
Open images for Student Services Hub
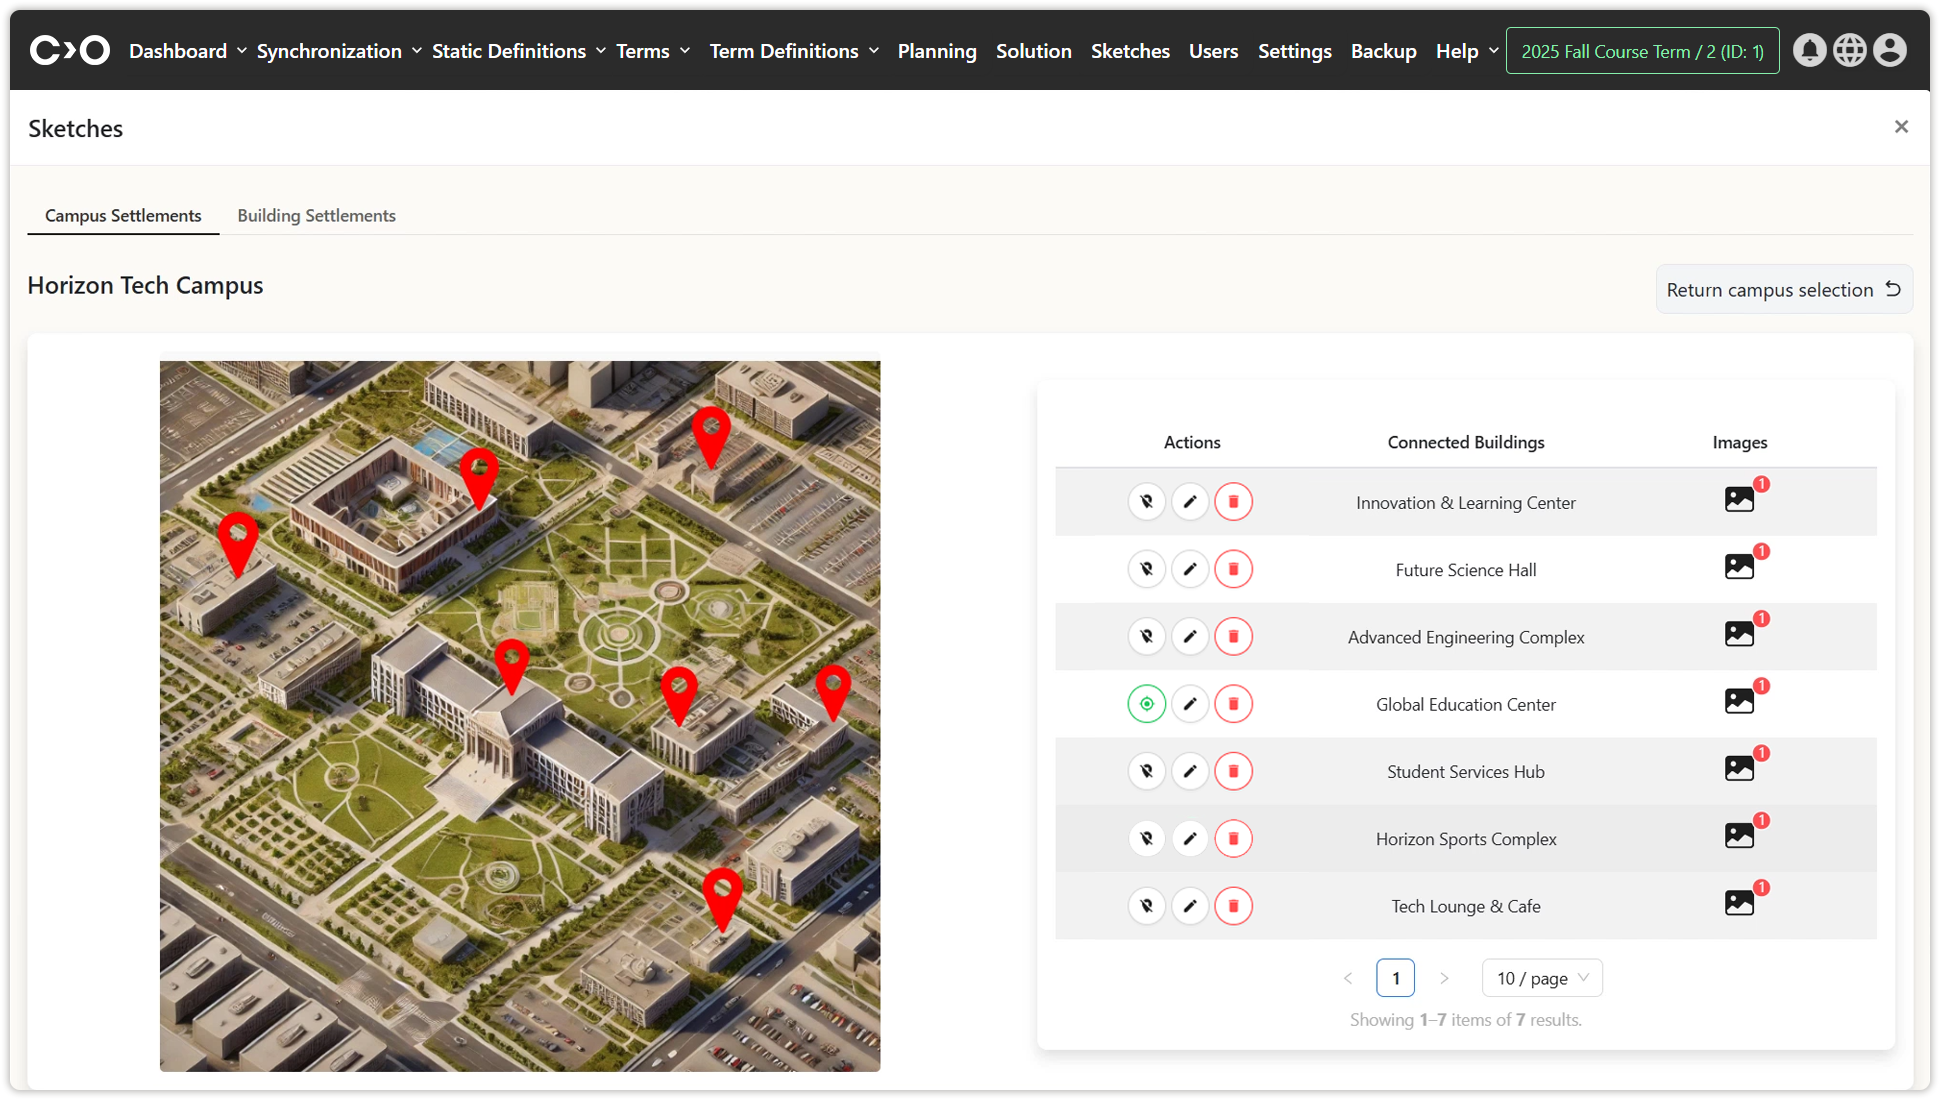[x=1739, y=768]
